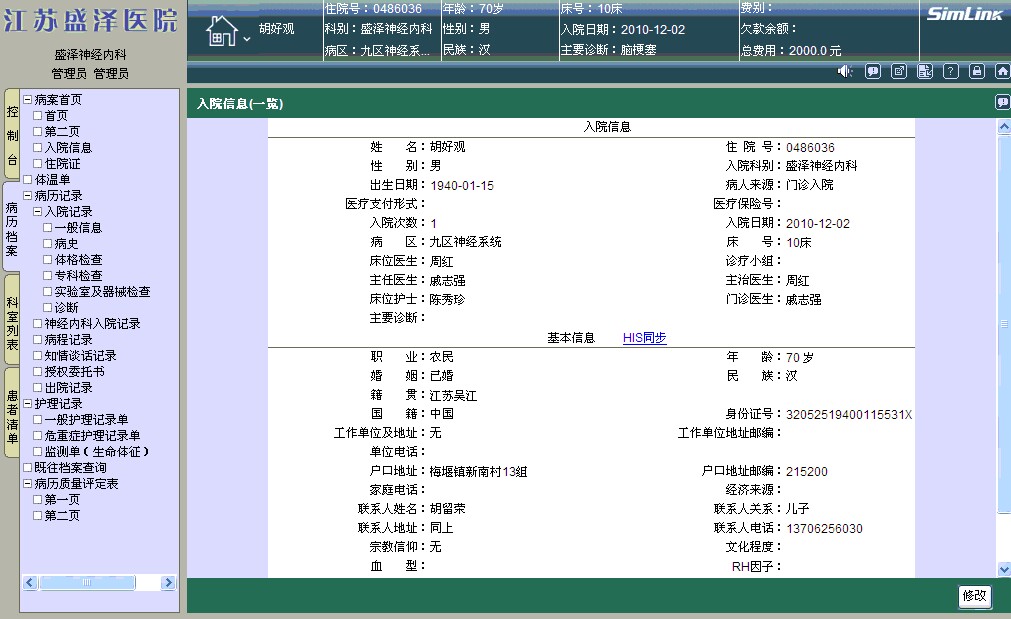This screenshot has height=619, width=1011.
Task: Collapse the 入院记录 tree node
Action: pyautogui.click(x=38, y=212)
